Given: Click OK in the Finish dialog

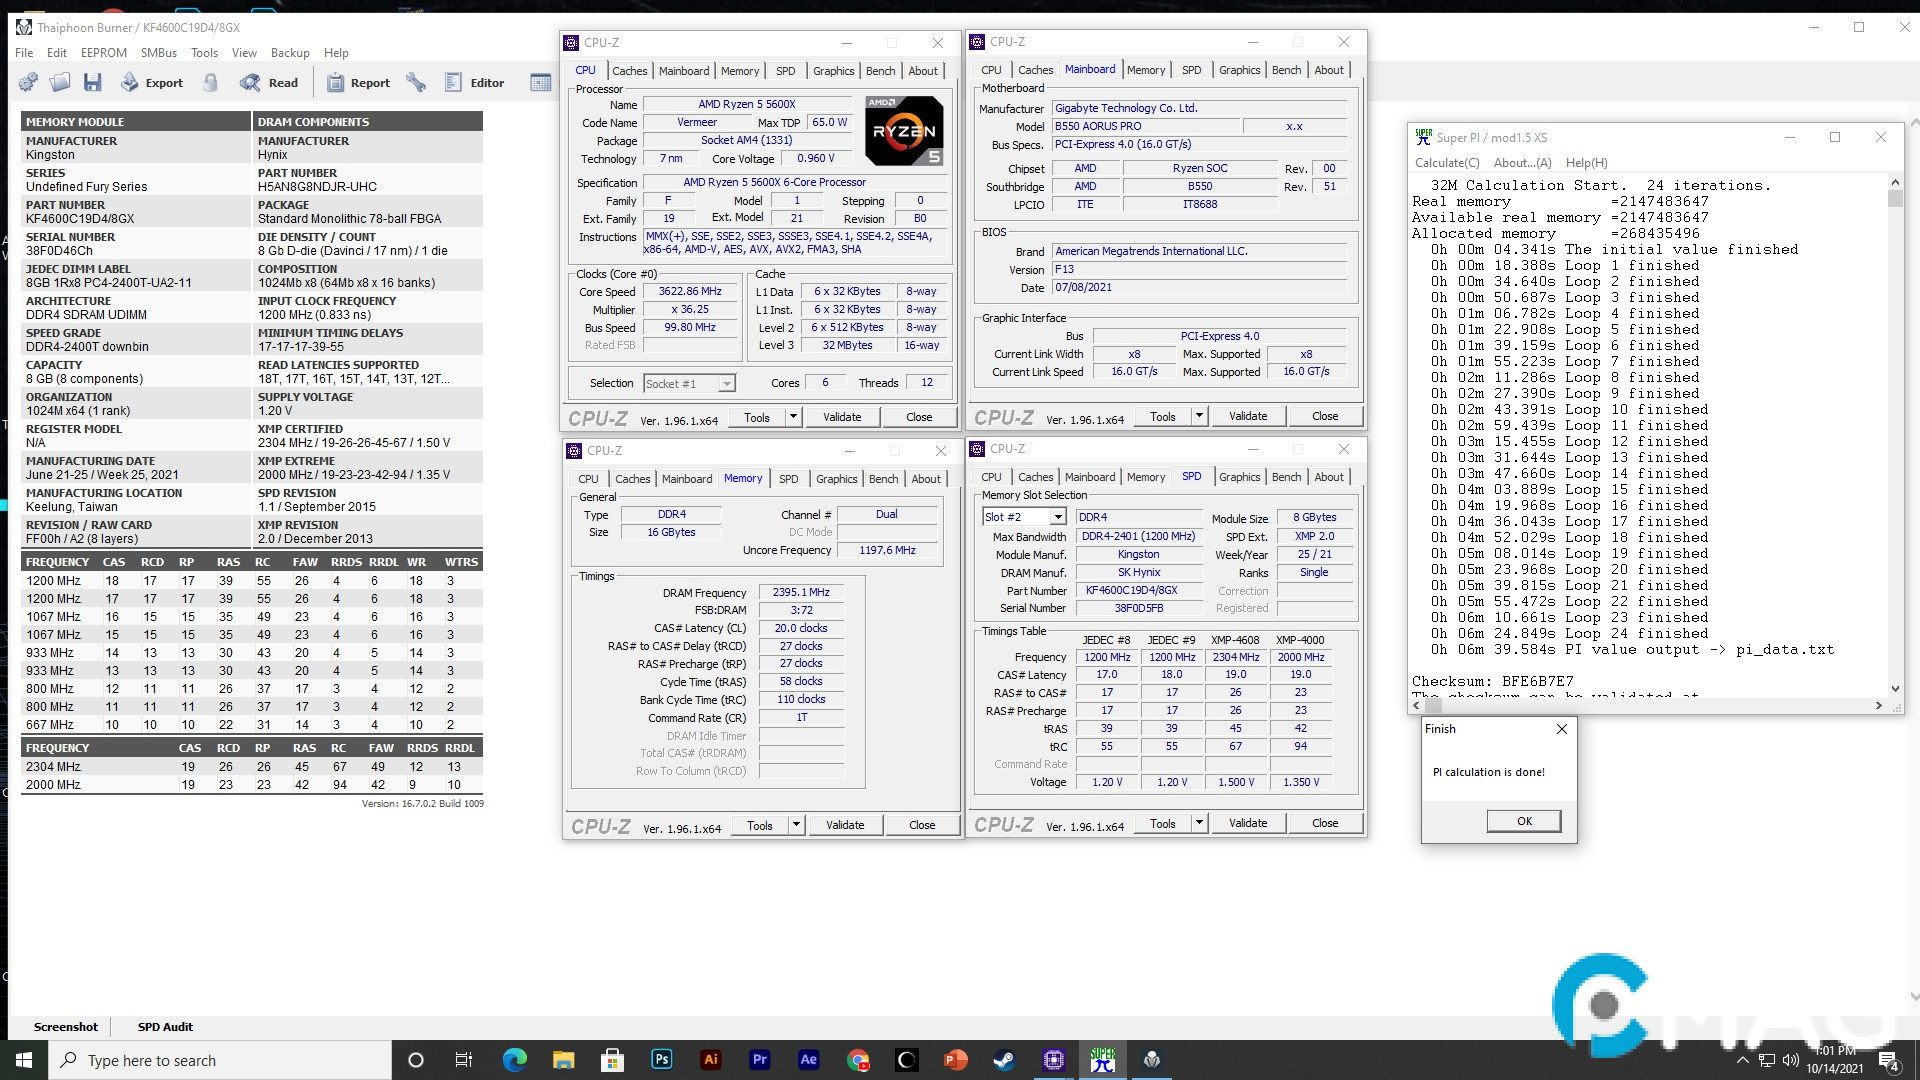Looking at the screenshot, I should 1523,821.
